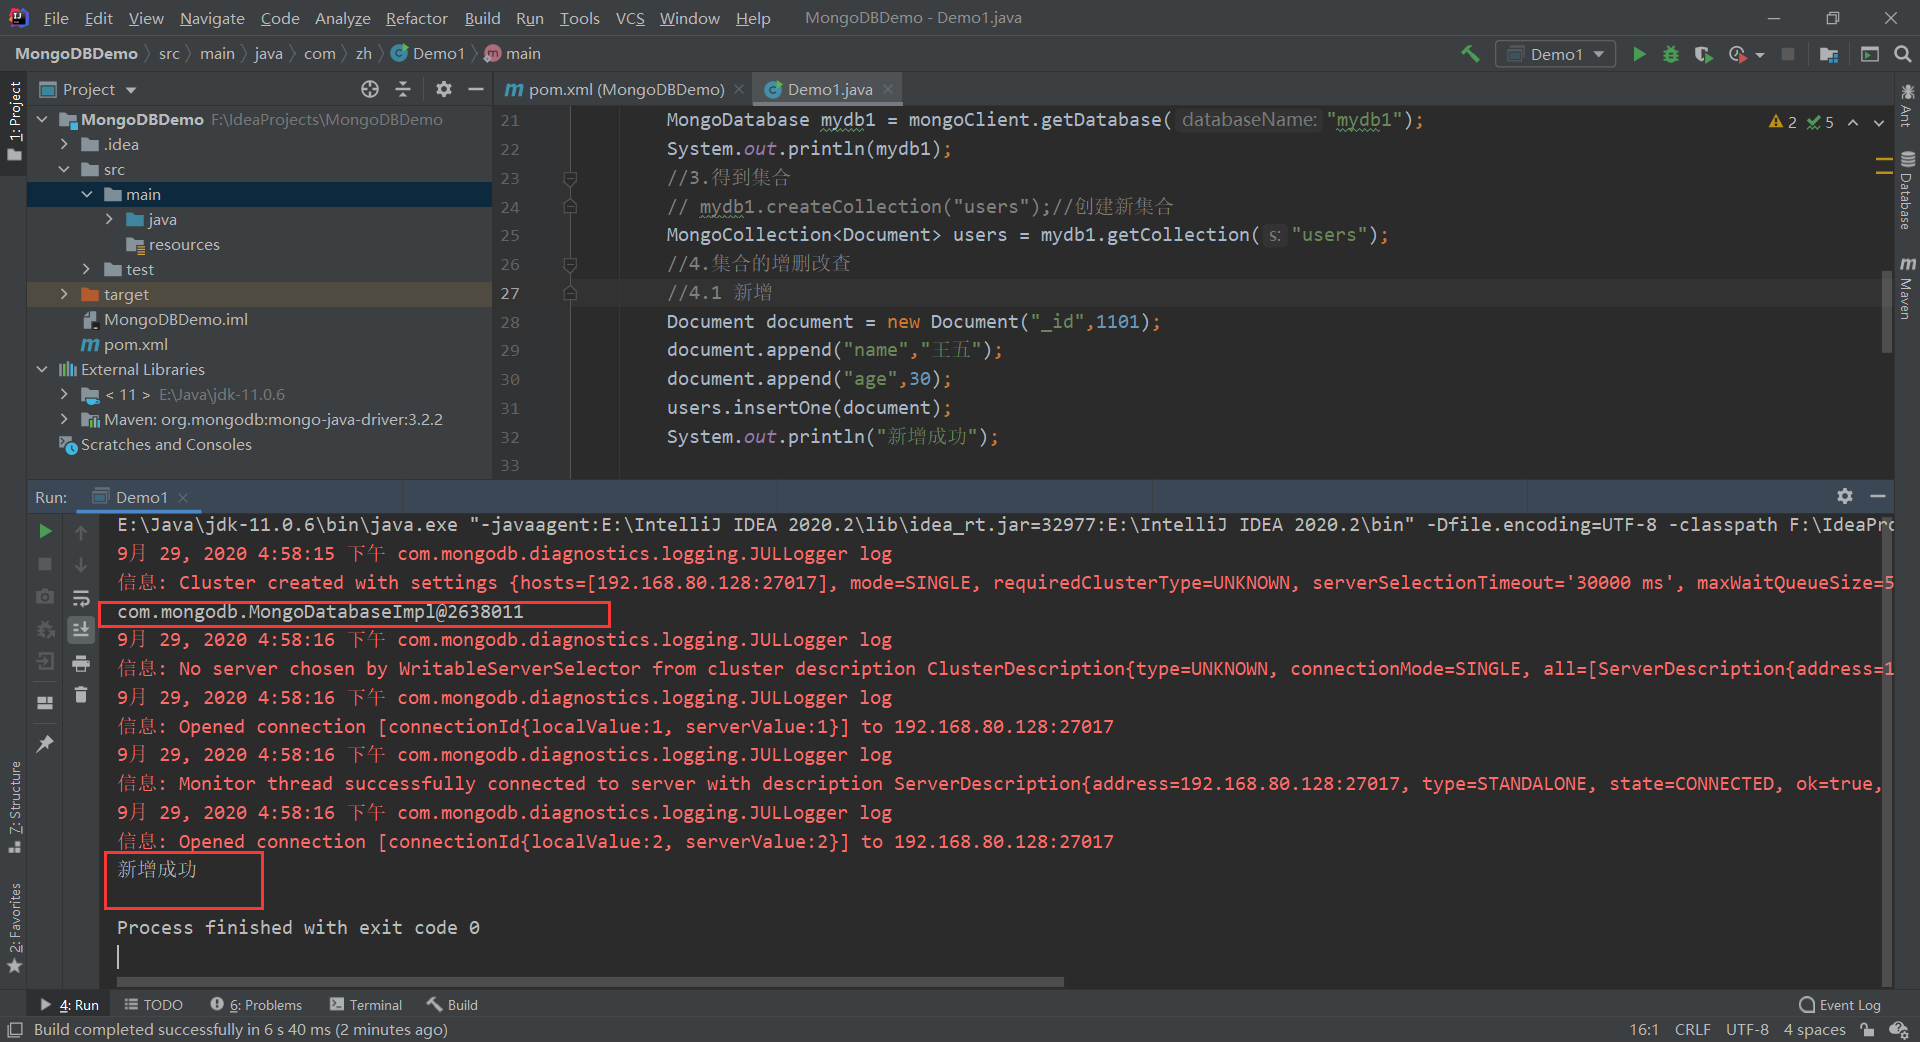Open Project Structure icon in toolbar
This screenshot has width=1920, height=1042.
pyautogui.click(x=1829, y=54)
